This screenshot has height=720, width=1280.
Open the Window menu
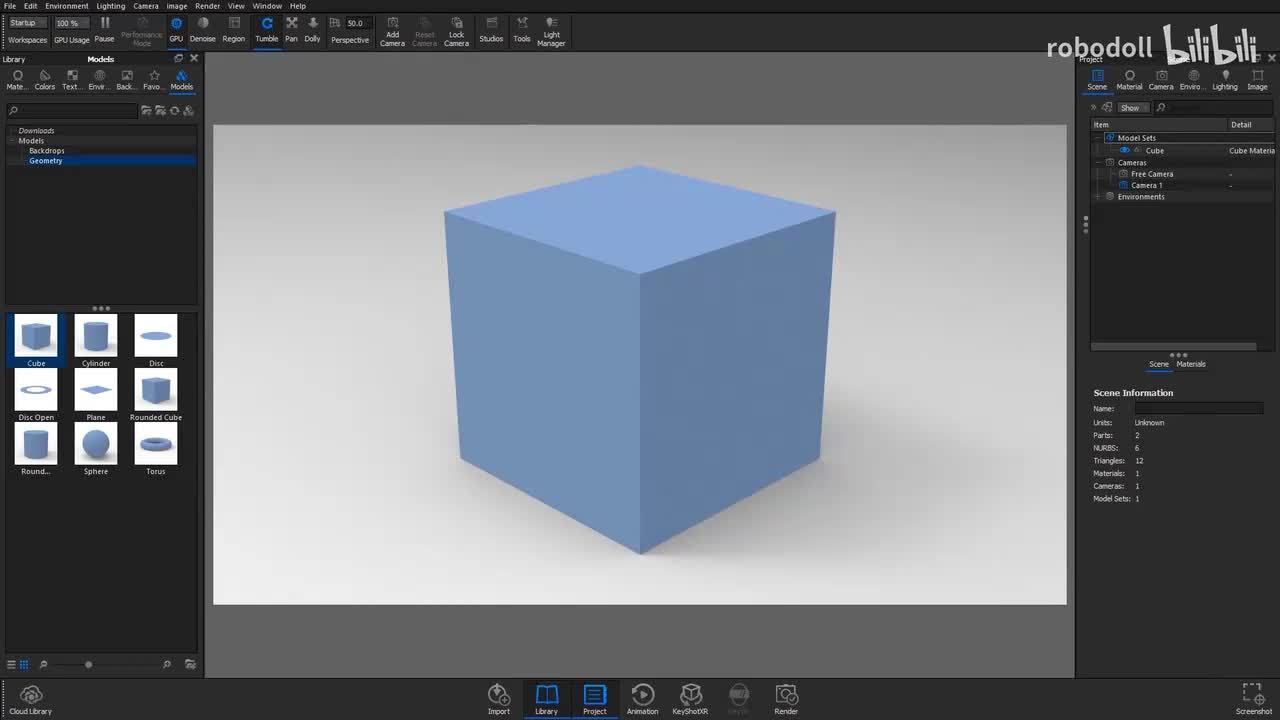tap(267, 6)
